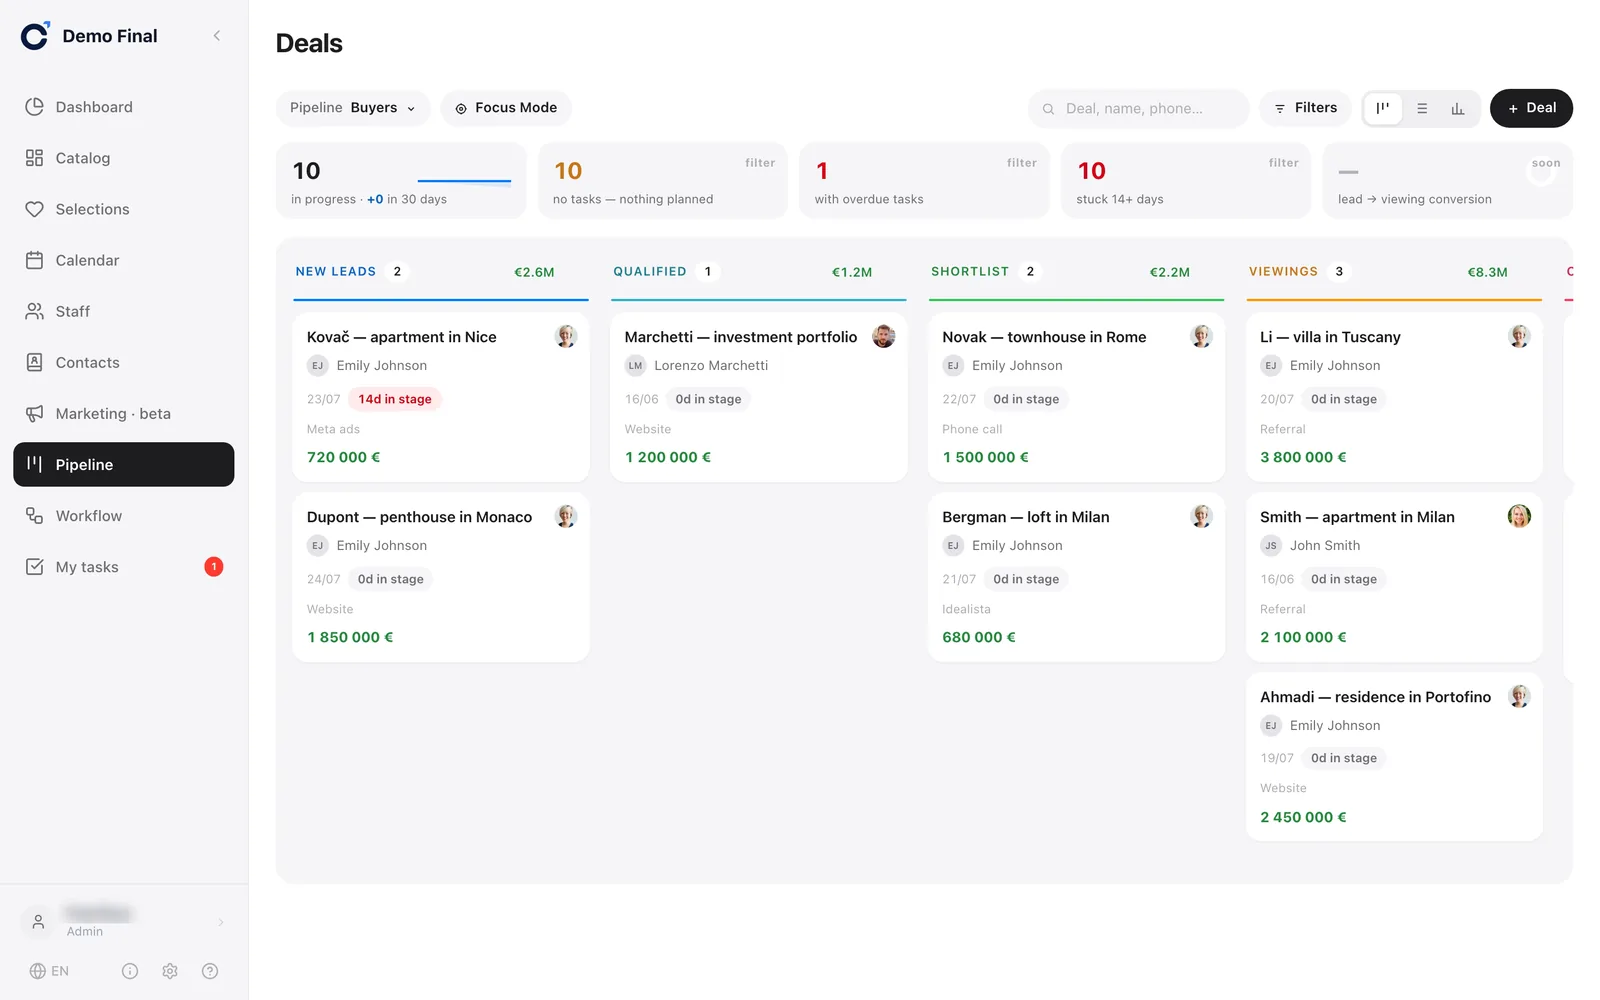The height and width of the screenshot is (1000, 1600).
Task: Click the red My tasks notification badge
Action: tap(213, 567)
